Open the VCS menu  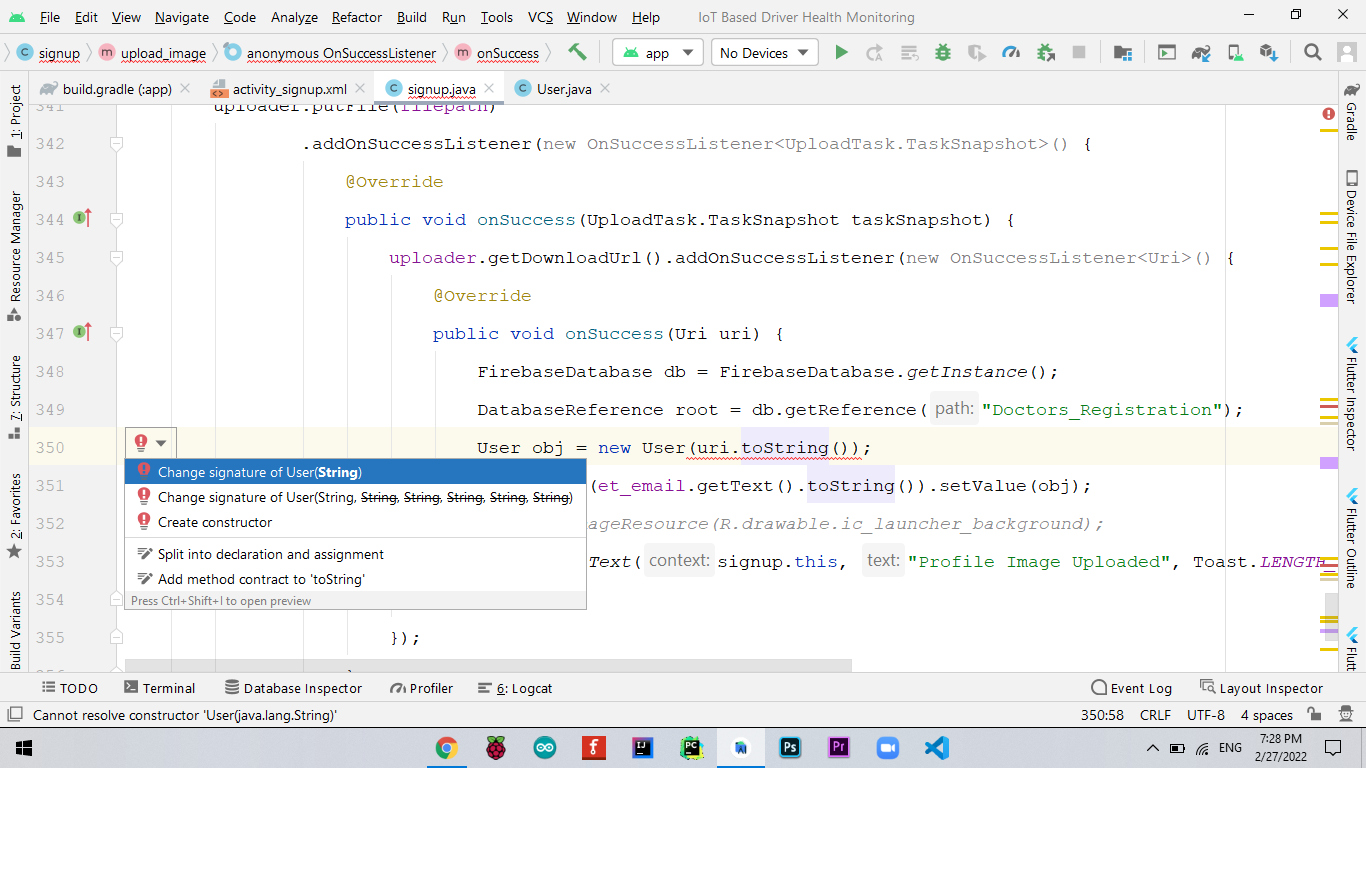540,17
